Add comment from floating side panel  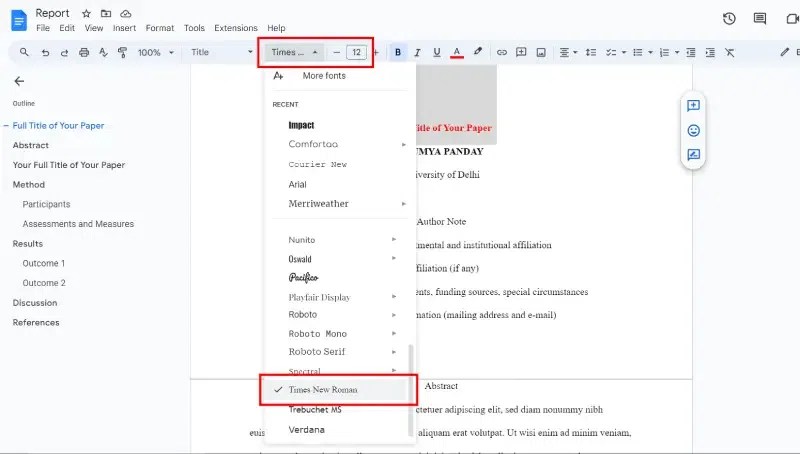pyautogui.click(x=693, y=106)
